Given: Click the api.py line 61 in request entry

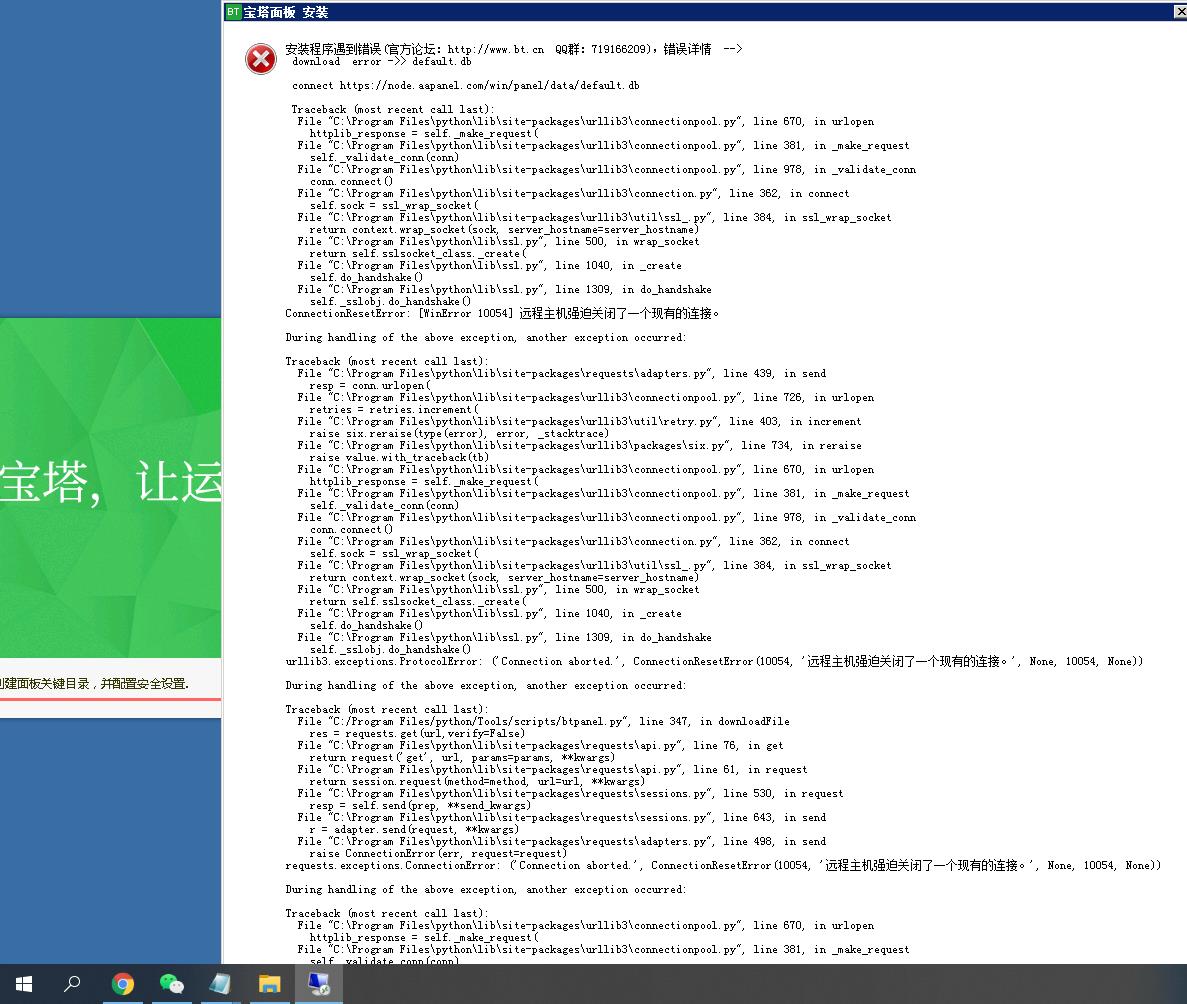Looking at the screenshot, I should pyautogui.click(x=553, y=770).
